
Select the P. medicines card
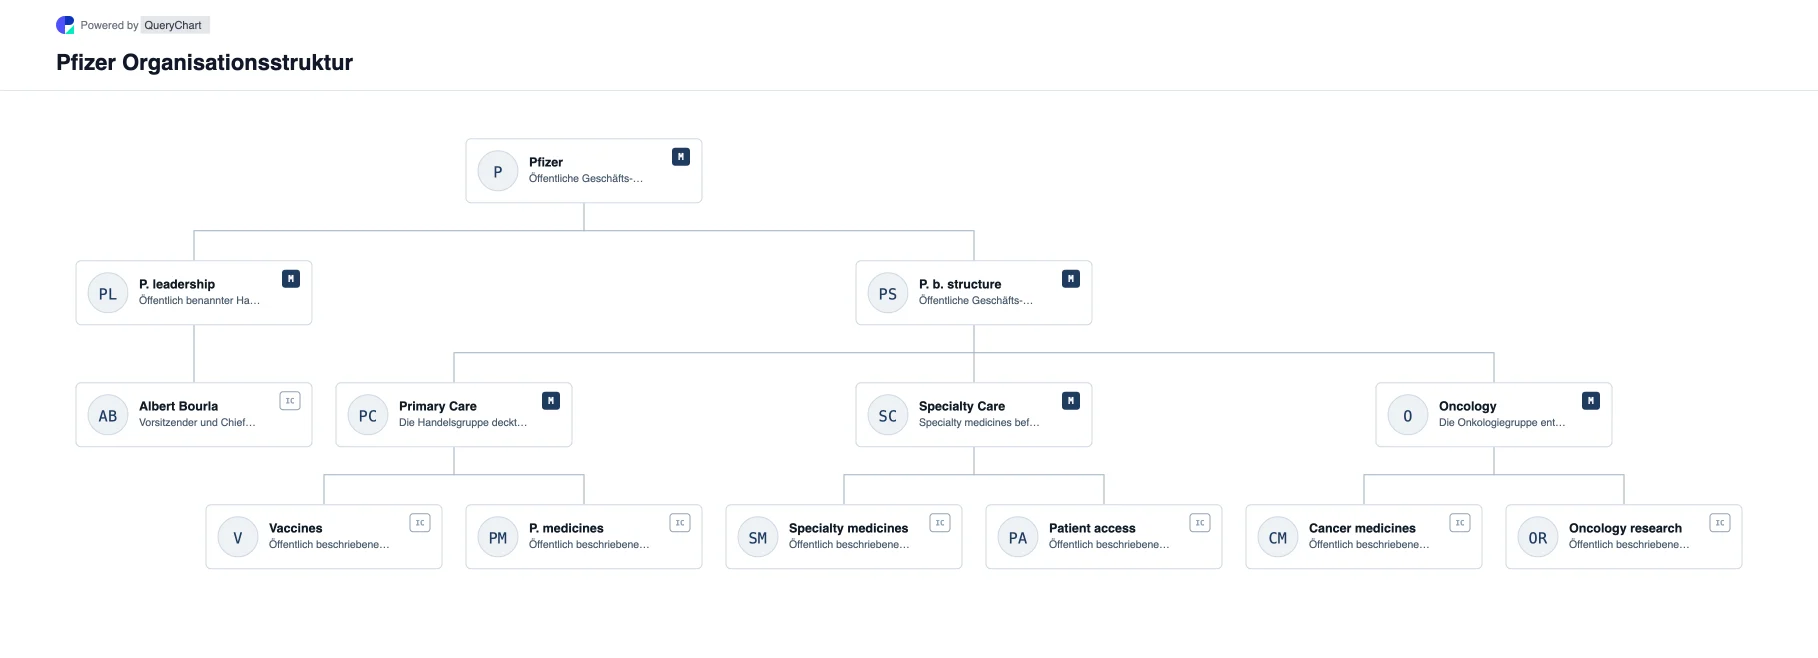(x=584, y=537)
